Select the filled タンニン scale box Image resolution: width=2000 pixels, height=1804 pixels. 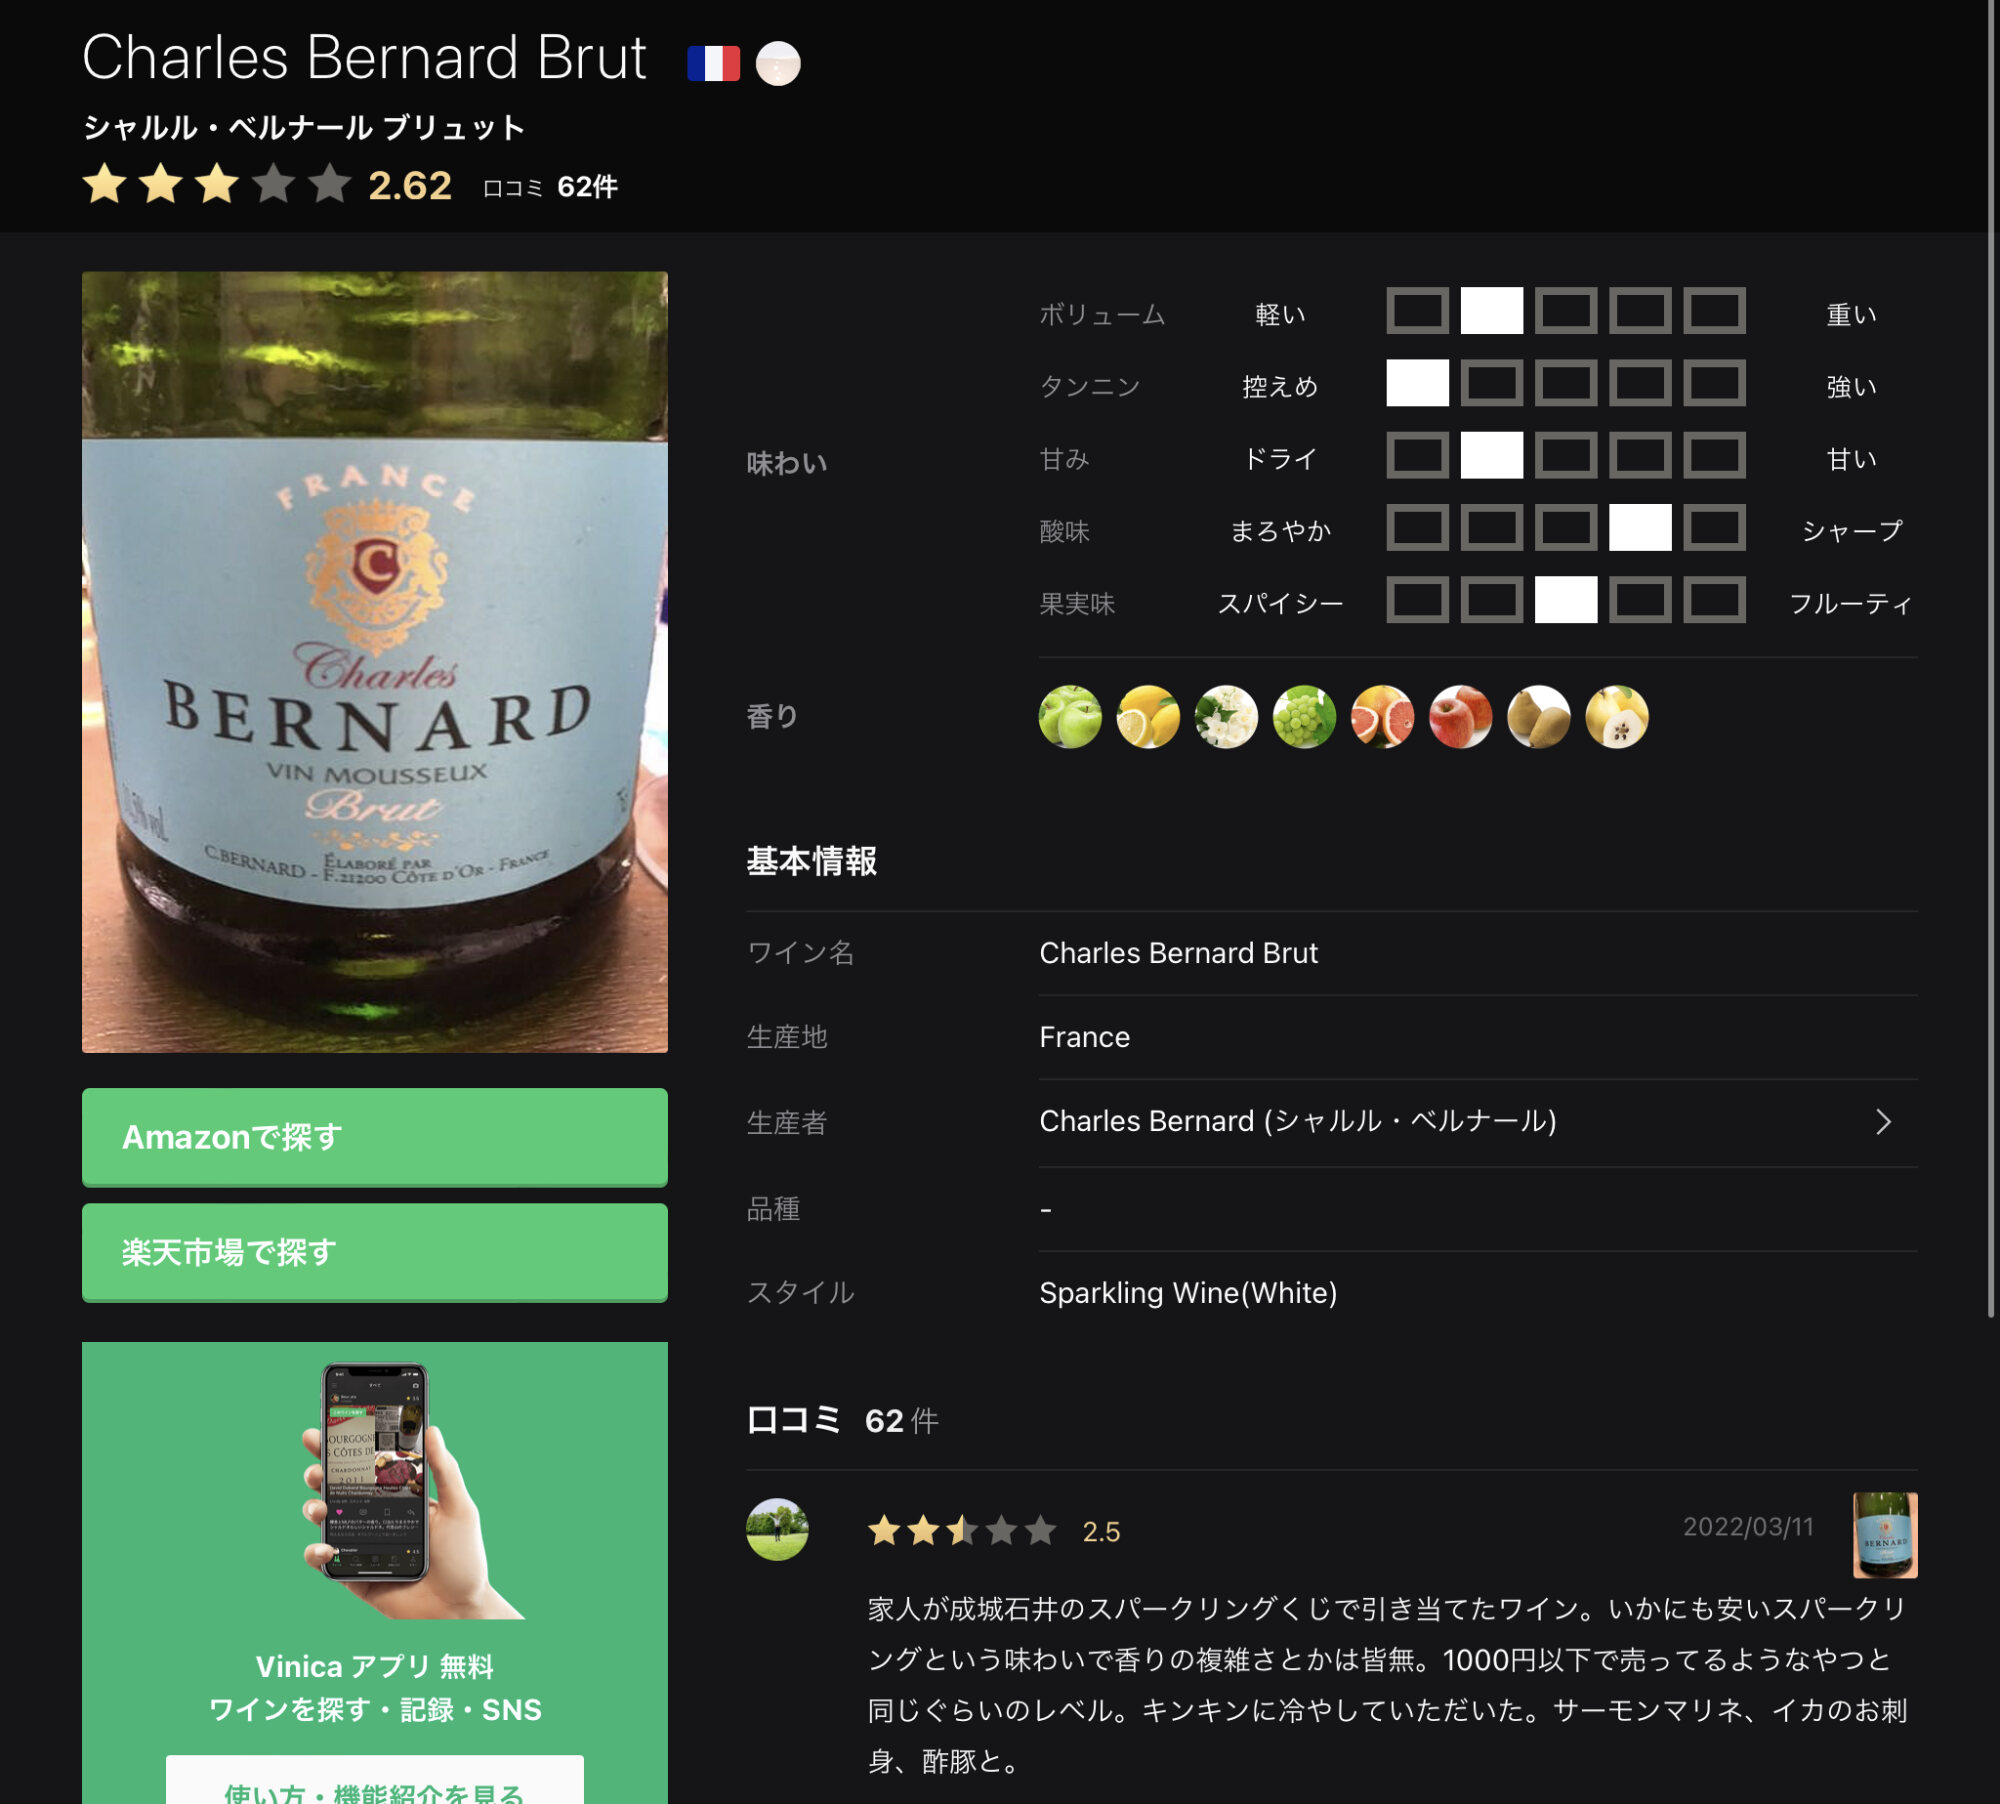point(1417,382)
